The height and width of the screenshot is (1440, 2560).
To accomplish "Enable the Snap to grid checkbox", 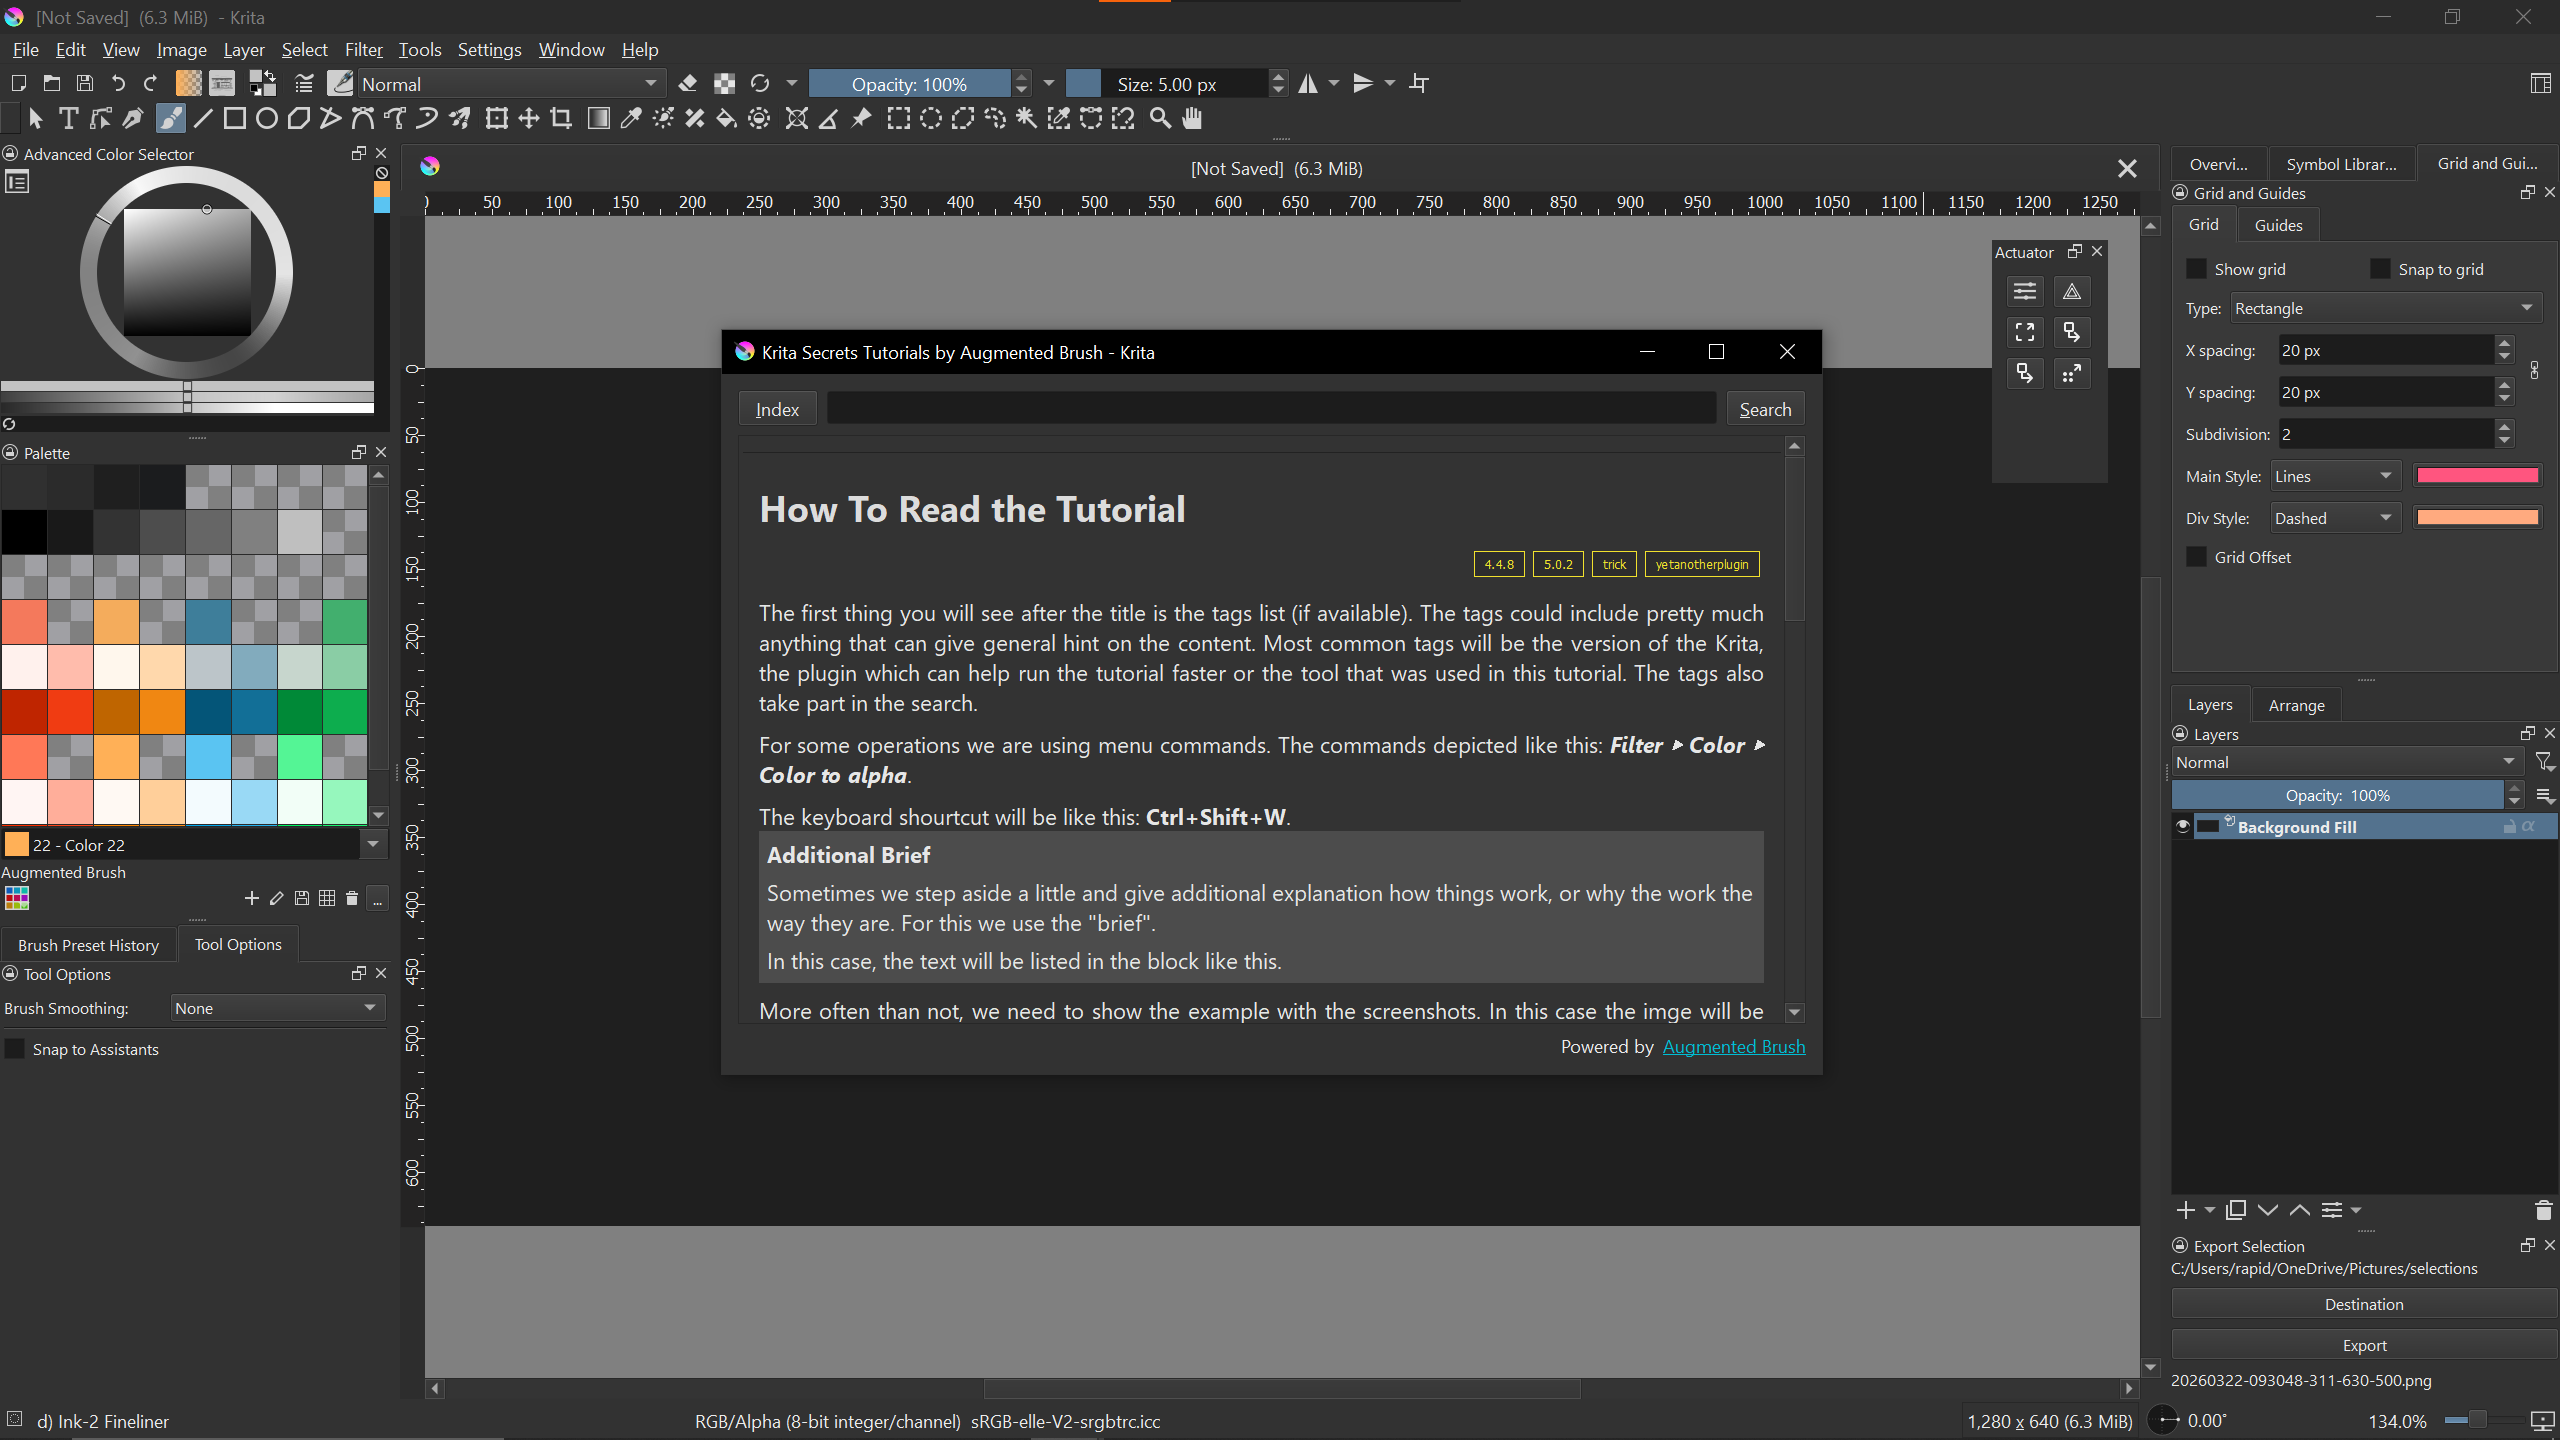I will 2380,269.
